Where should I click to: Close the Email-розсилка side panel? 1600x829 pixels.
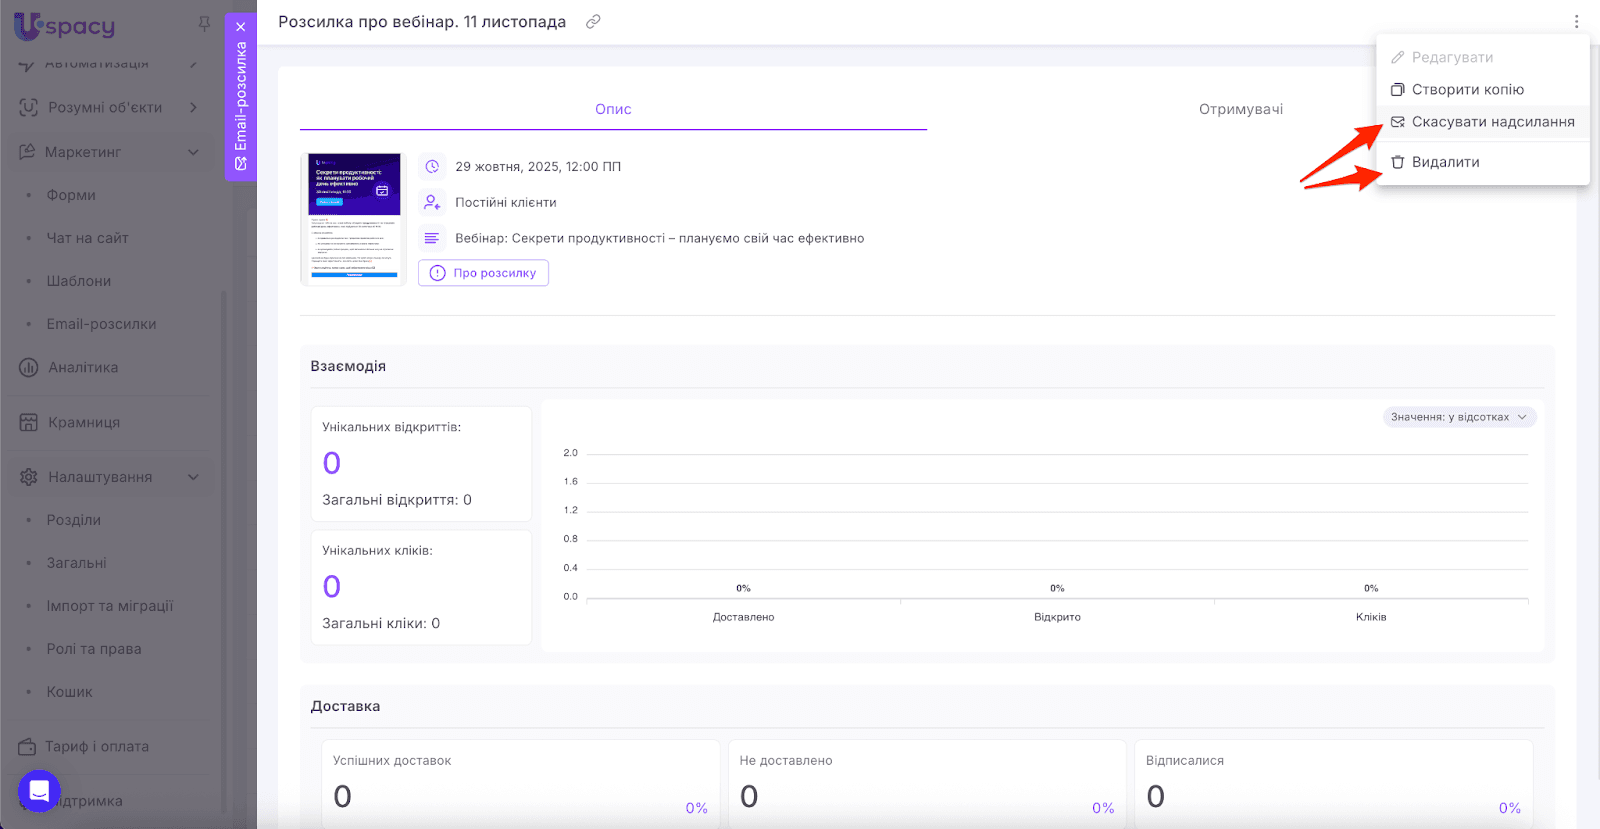[241, 27]
